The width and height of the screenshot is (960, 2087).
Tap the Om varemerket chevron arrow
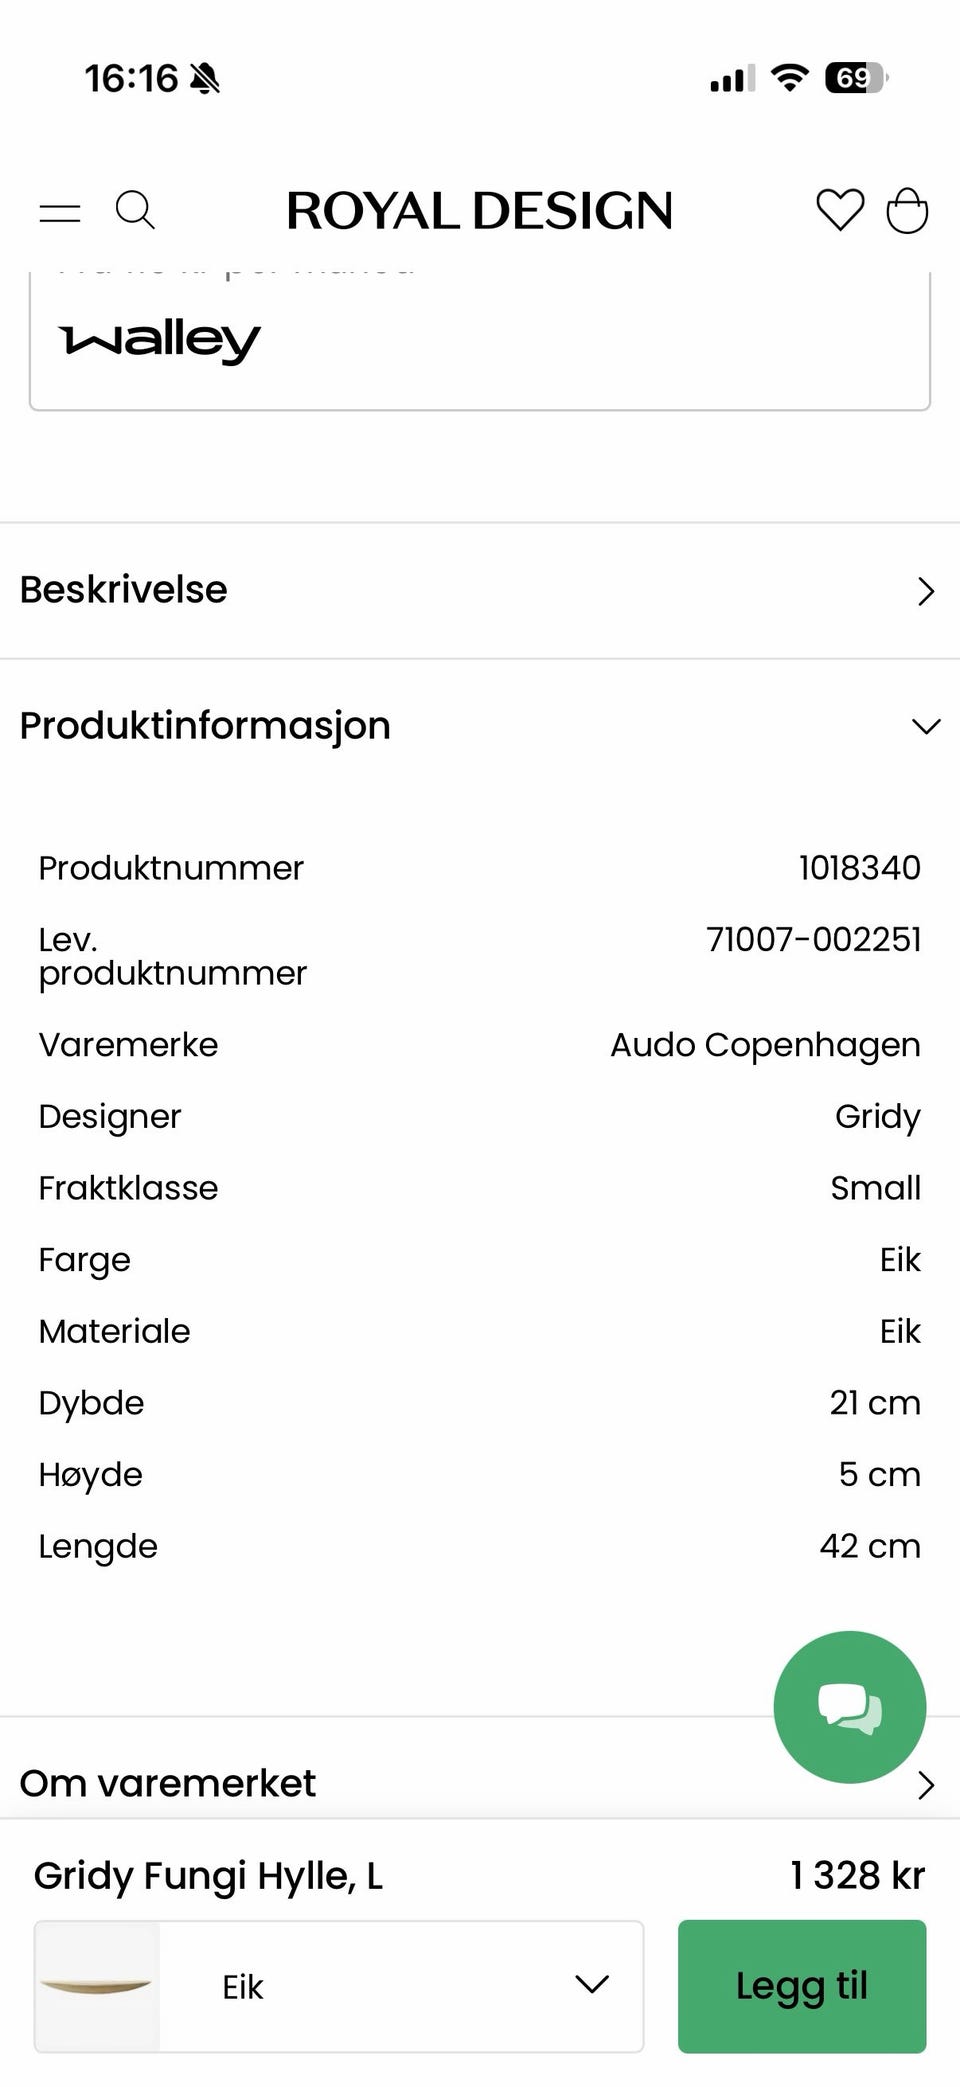click(x=926, y=1785)
